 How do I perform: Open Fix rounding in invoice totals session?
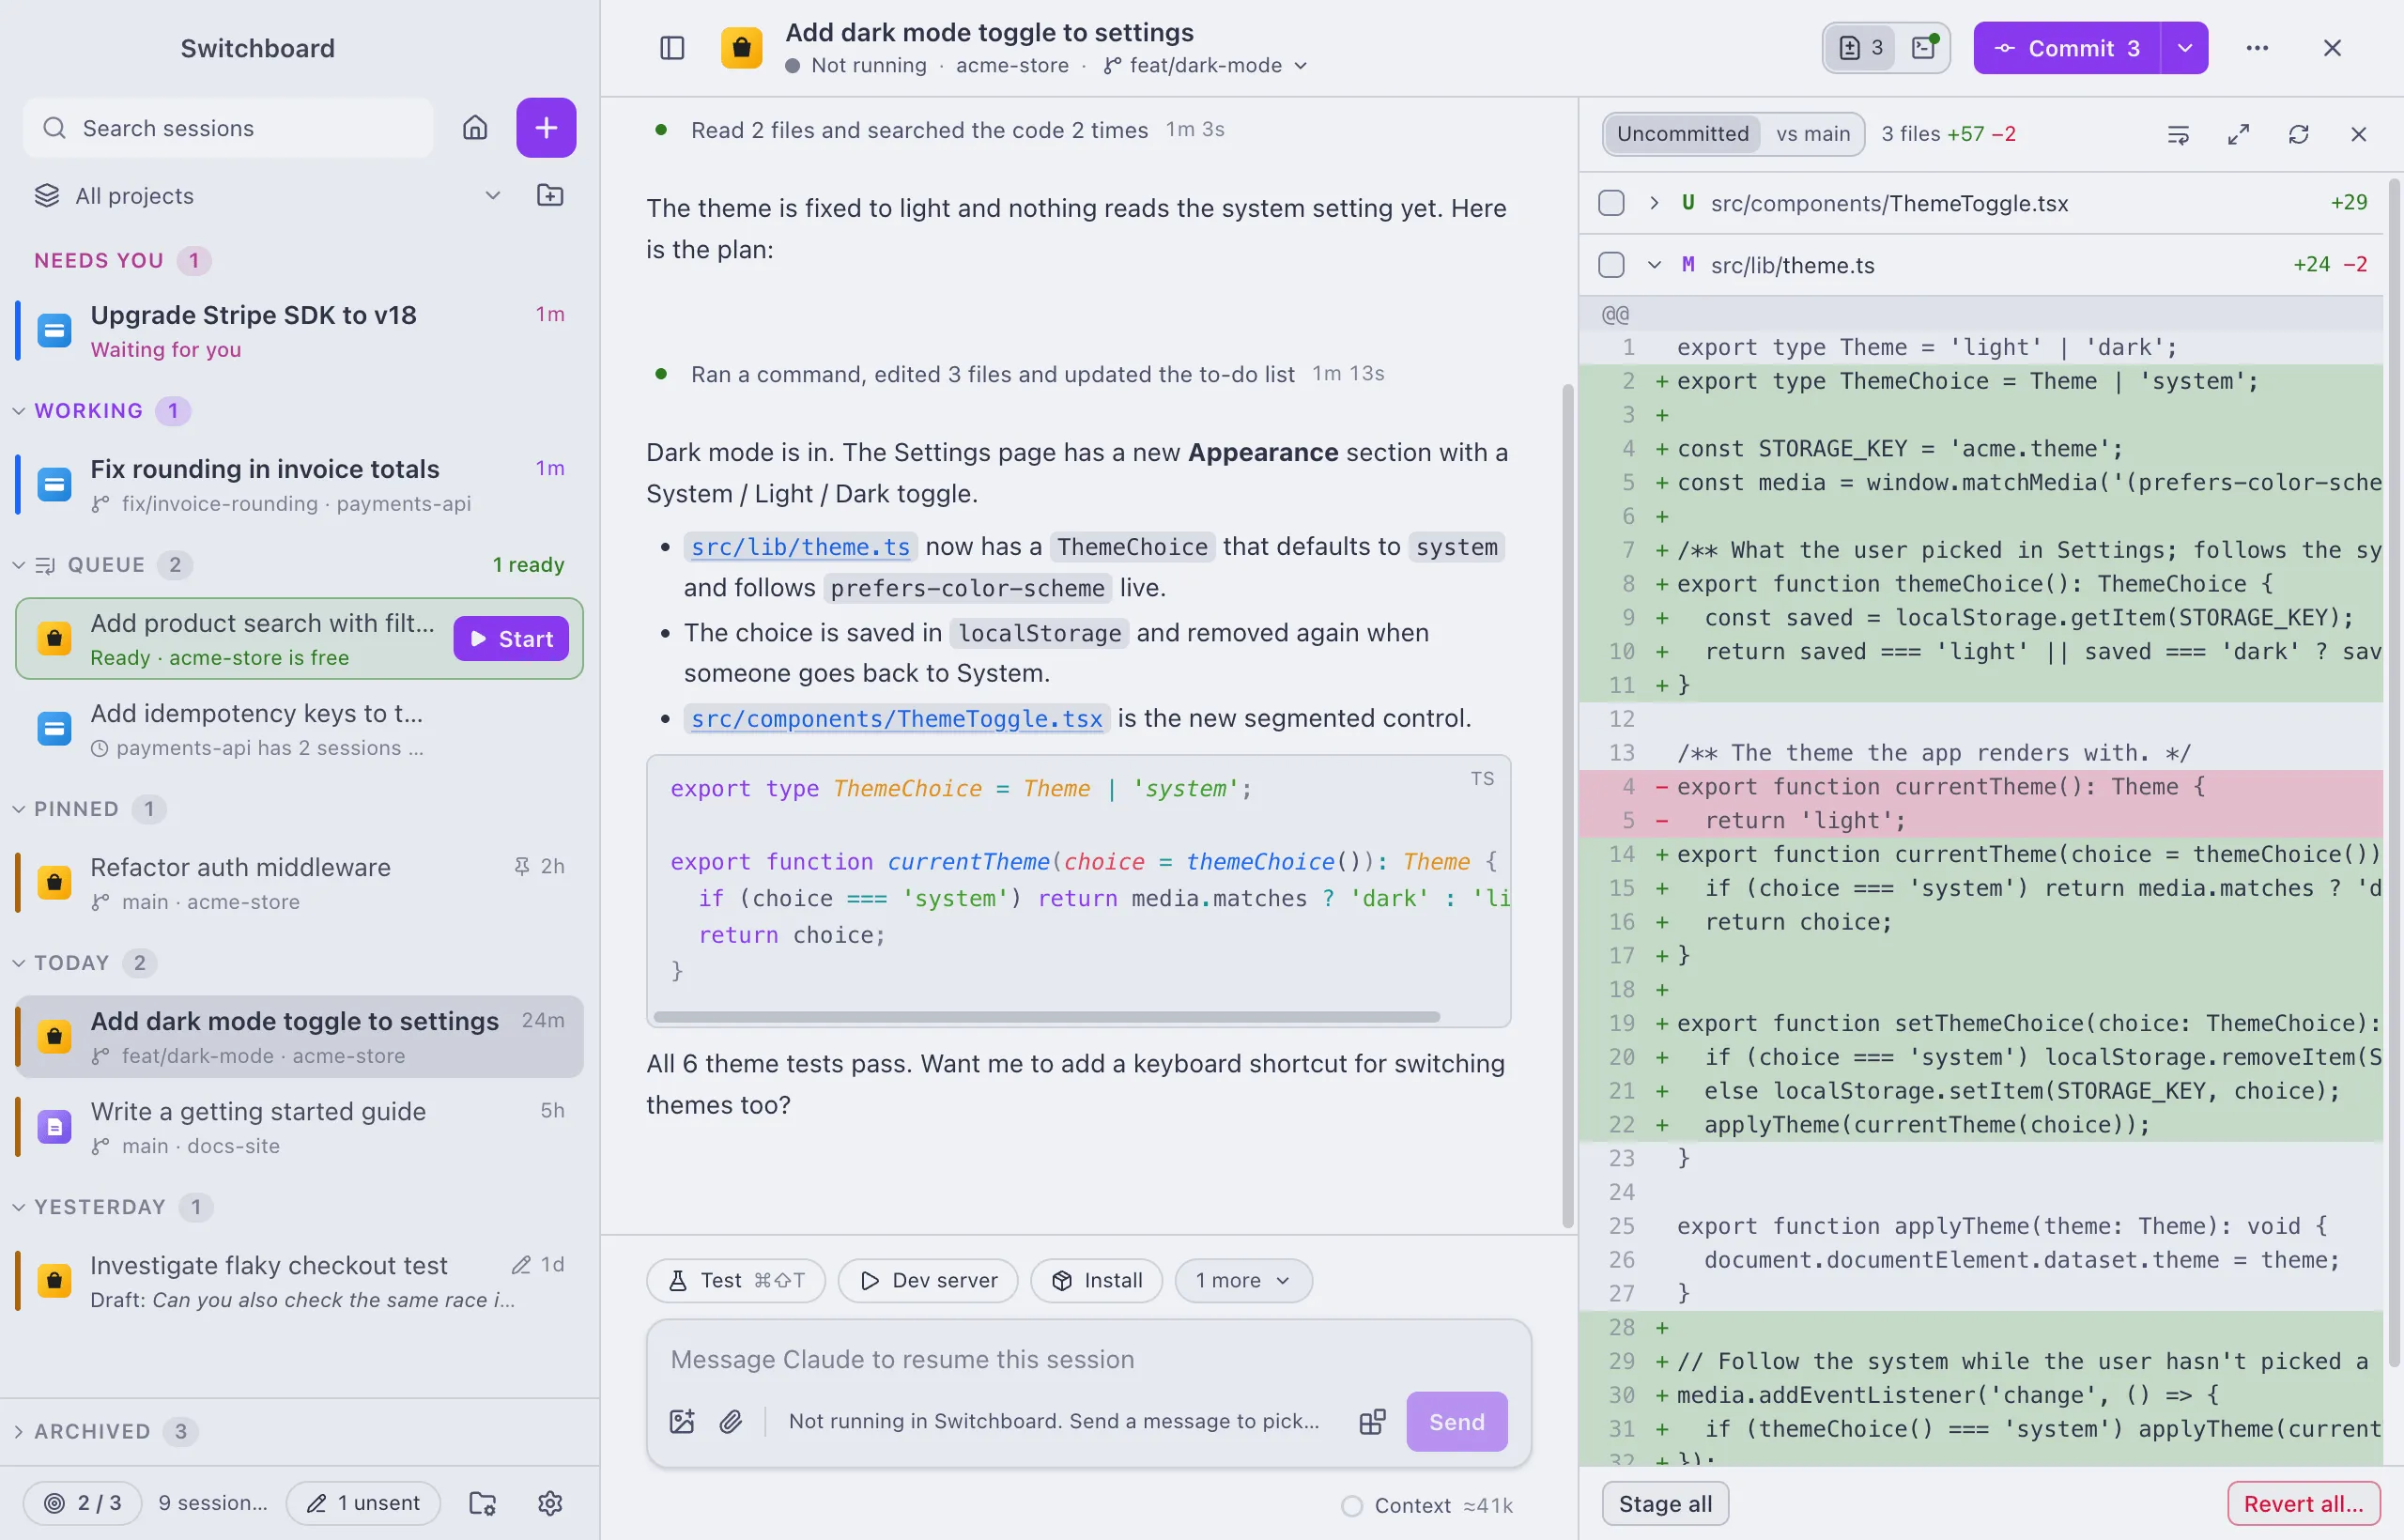[x=300, y=485]
